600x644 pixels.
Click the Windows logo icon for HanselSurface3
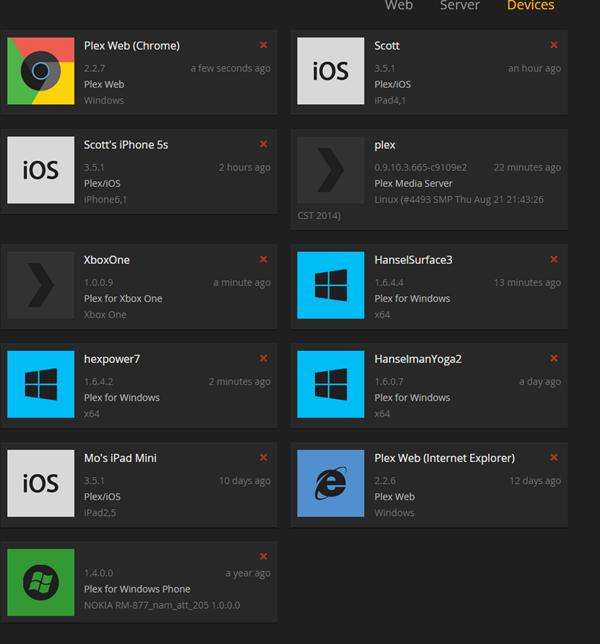[x=331, y=285]
